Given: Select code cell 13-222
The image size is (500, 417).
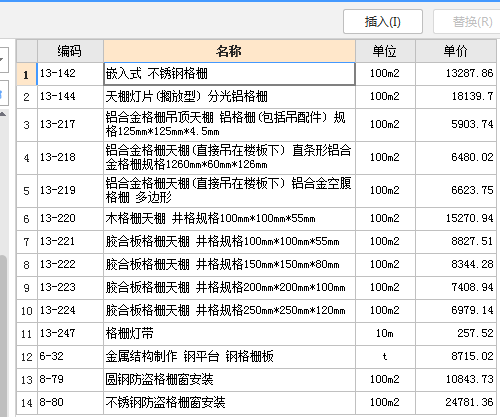Looking at the screenshot, I should (x=70, y=265).
